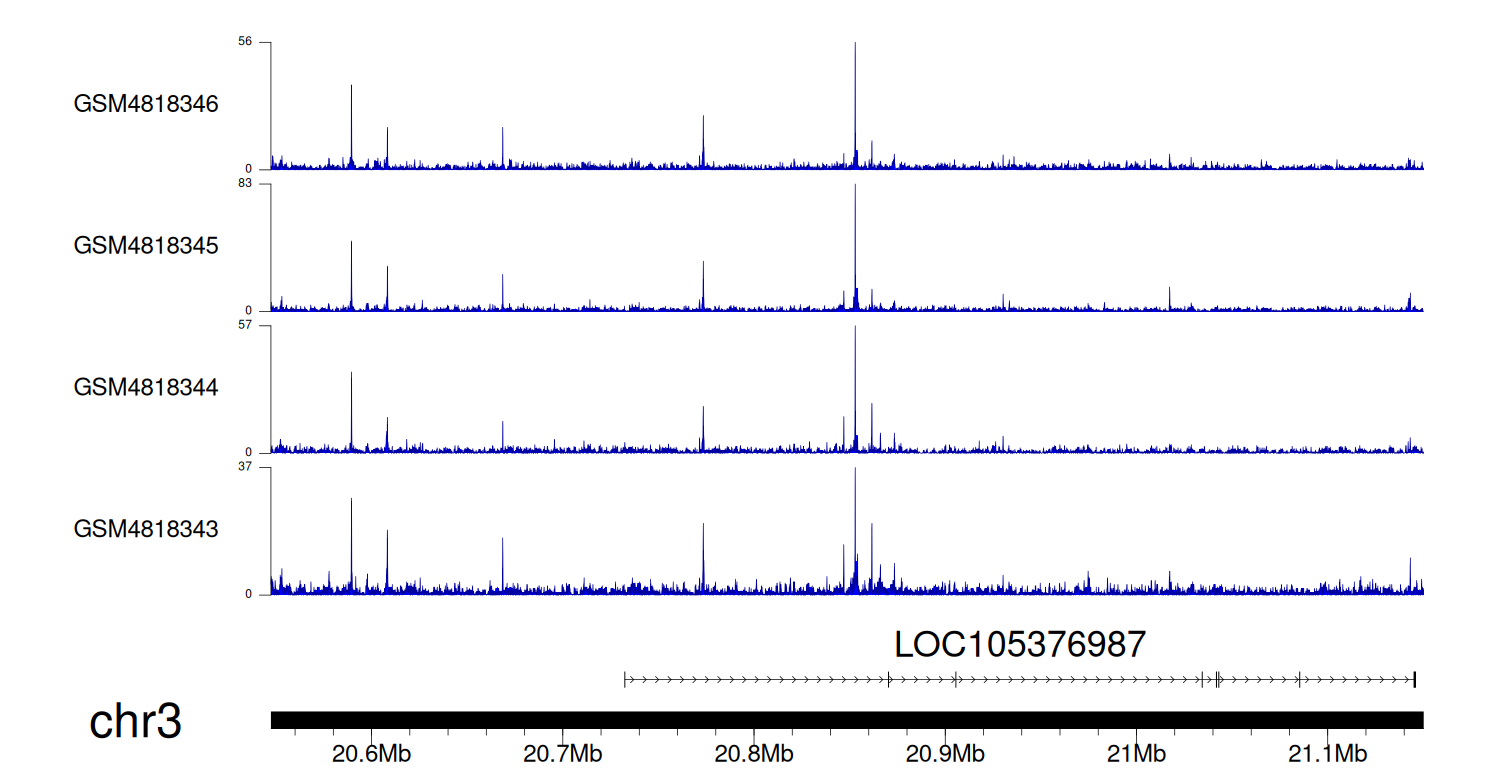This screenshot has width=1500, height=780.
Task: Pick the GSM4818344 sample label
Action: [146, 387]
